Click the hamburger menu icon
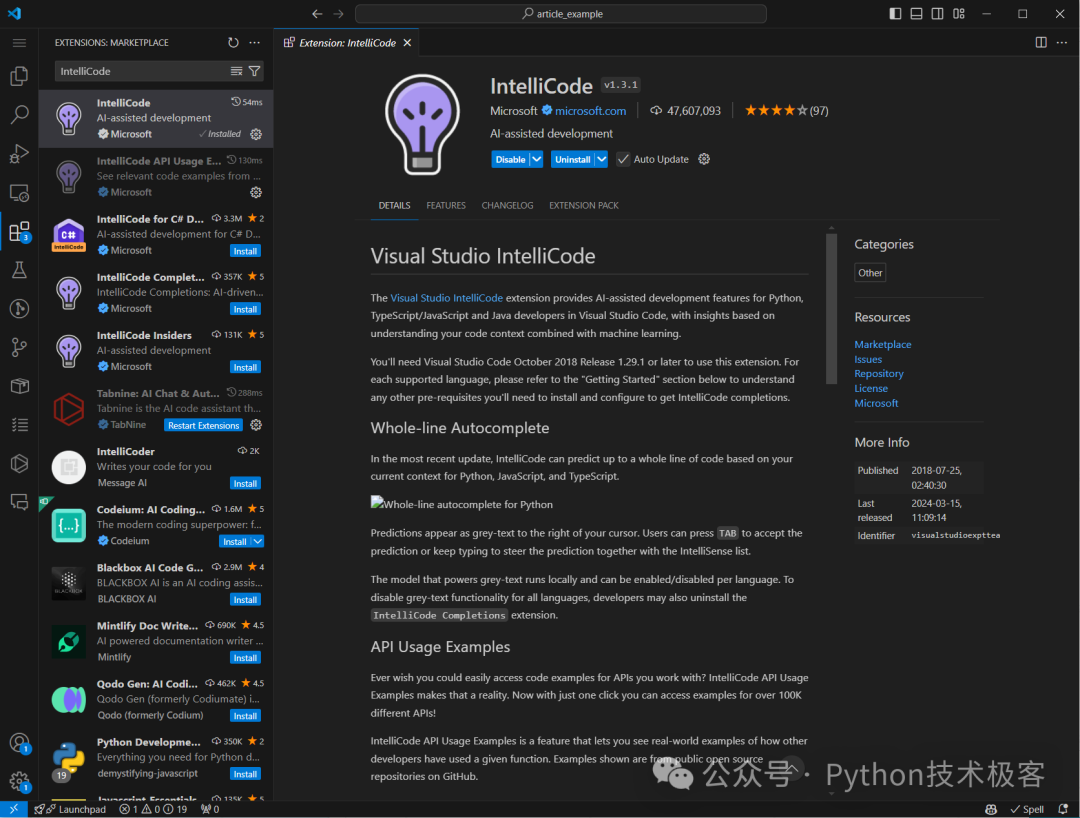 [x=19, y=43]
